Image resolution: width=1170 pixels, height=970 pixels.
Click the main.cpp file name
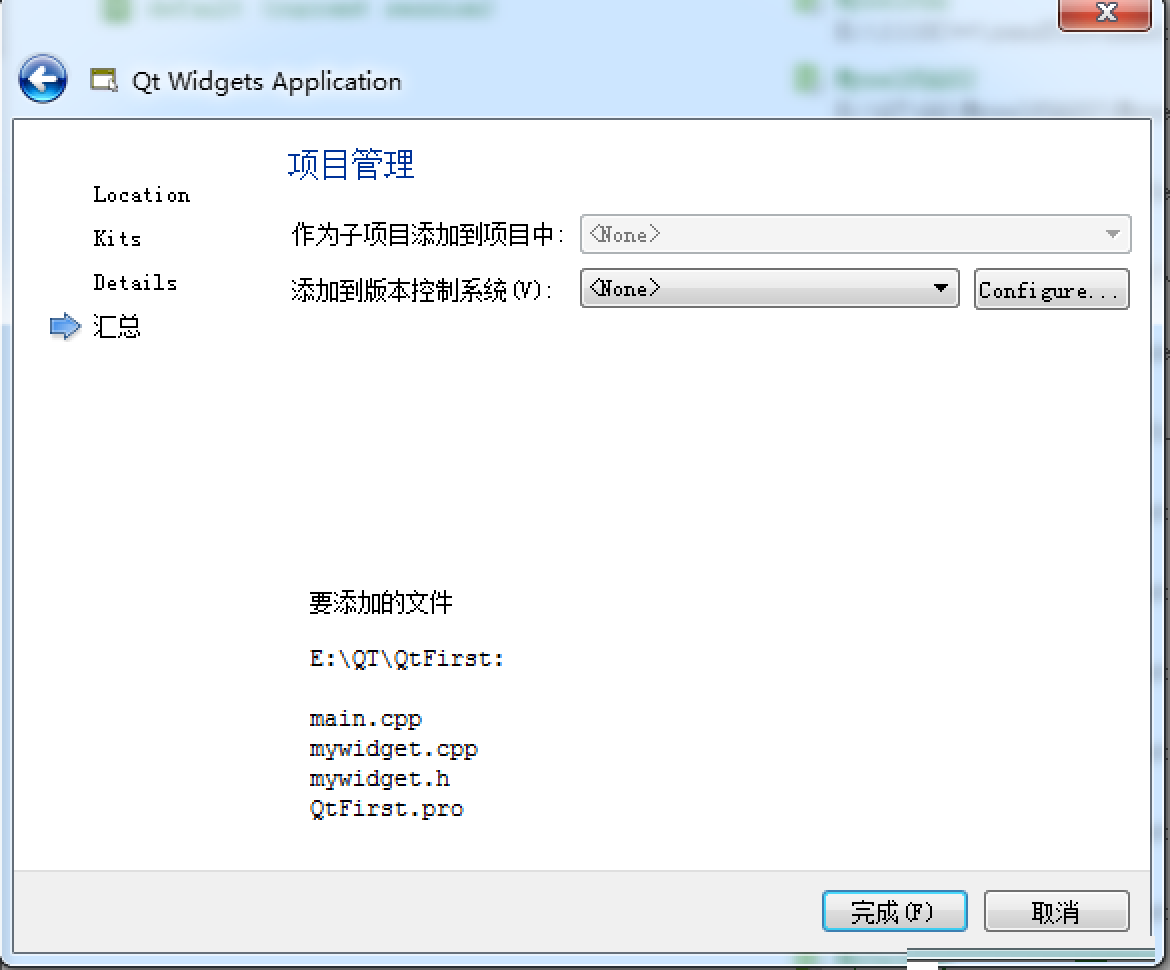(366, 719)
